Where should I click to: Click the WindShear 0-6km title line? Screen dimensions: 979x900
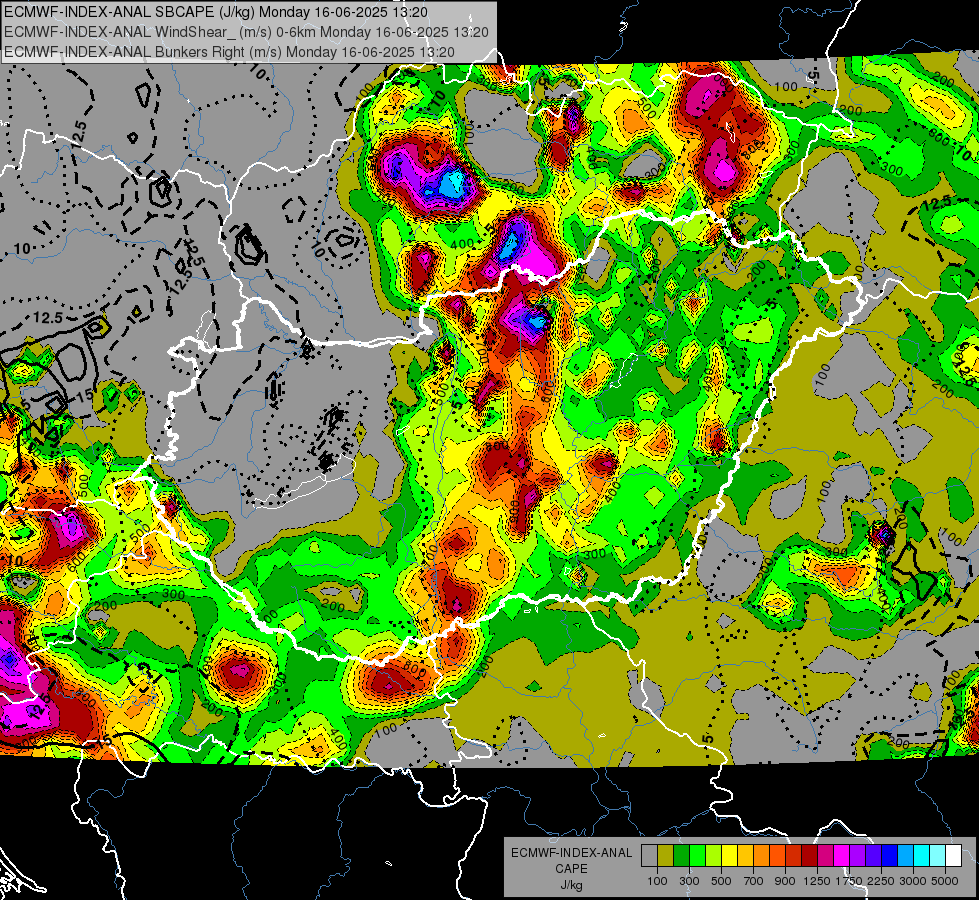(247, 32)
